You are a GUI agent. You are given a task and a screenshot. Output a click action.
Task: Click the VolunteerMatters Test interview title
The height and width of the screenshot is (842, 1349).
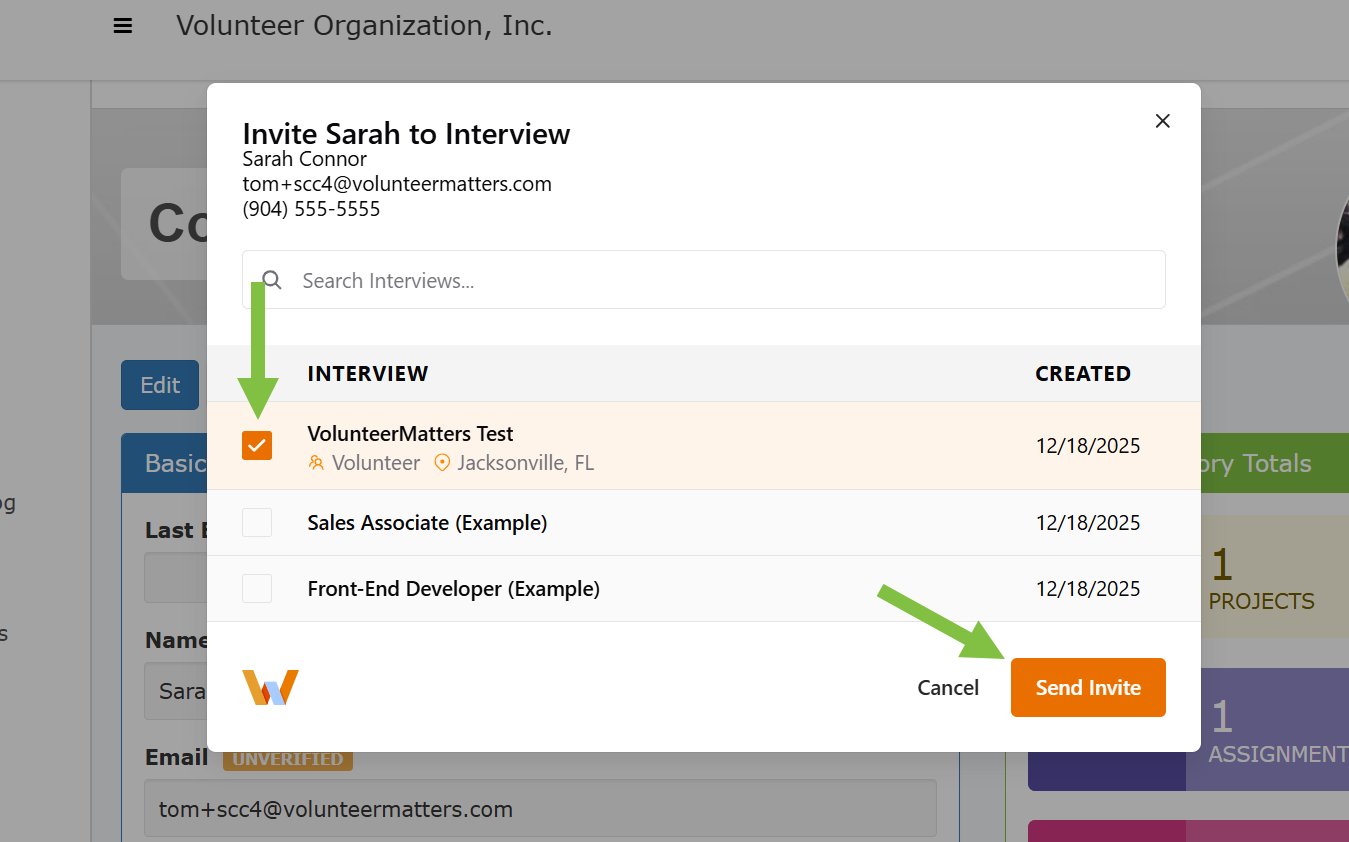tap(410, 434)
